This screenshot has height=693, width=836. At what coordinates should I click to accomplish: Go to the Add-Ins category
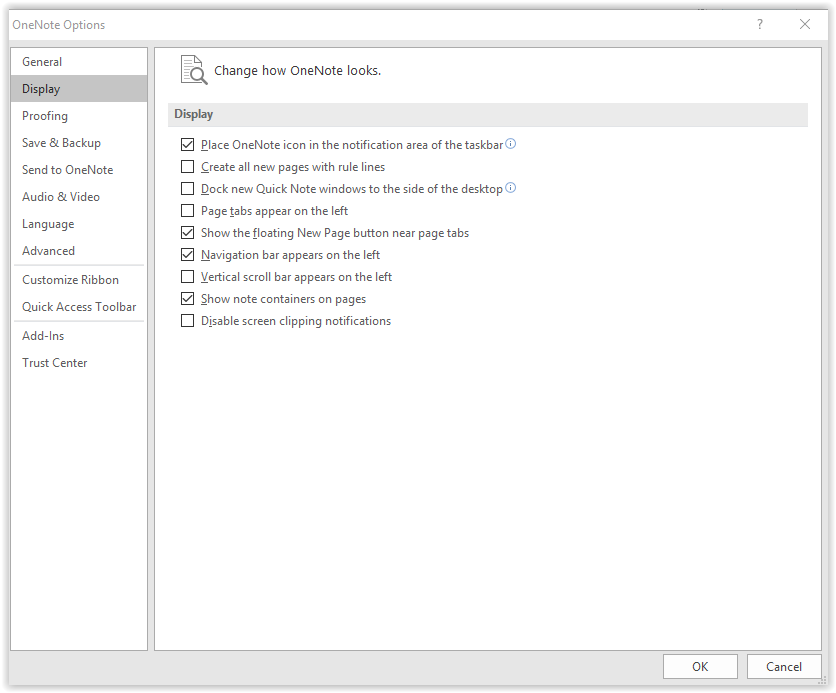(x=79, y=336)
